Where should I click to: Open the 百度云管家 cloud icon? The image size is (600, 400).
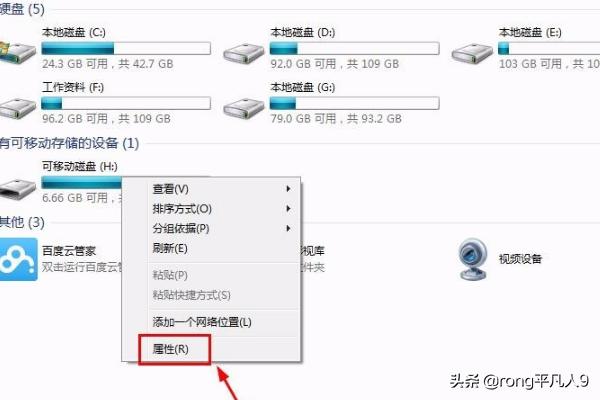18,259
